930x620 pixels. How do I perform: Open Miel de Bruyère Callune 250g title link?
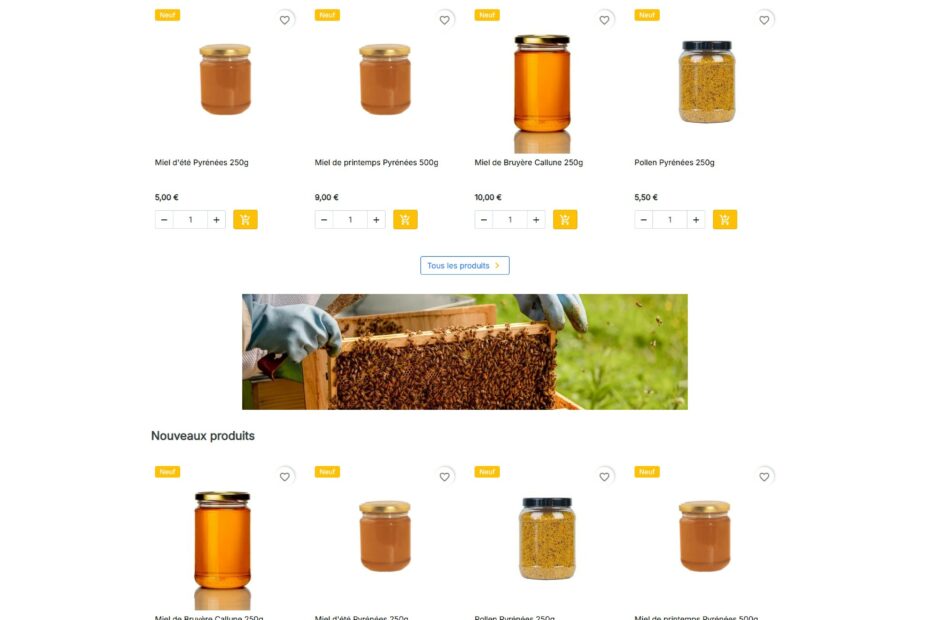[x=528, y=162]
